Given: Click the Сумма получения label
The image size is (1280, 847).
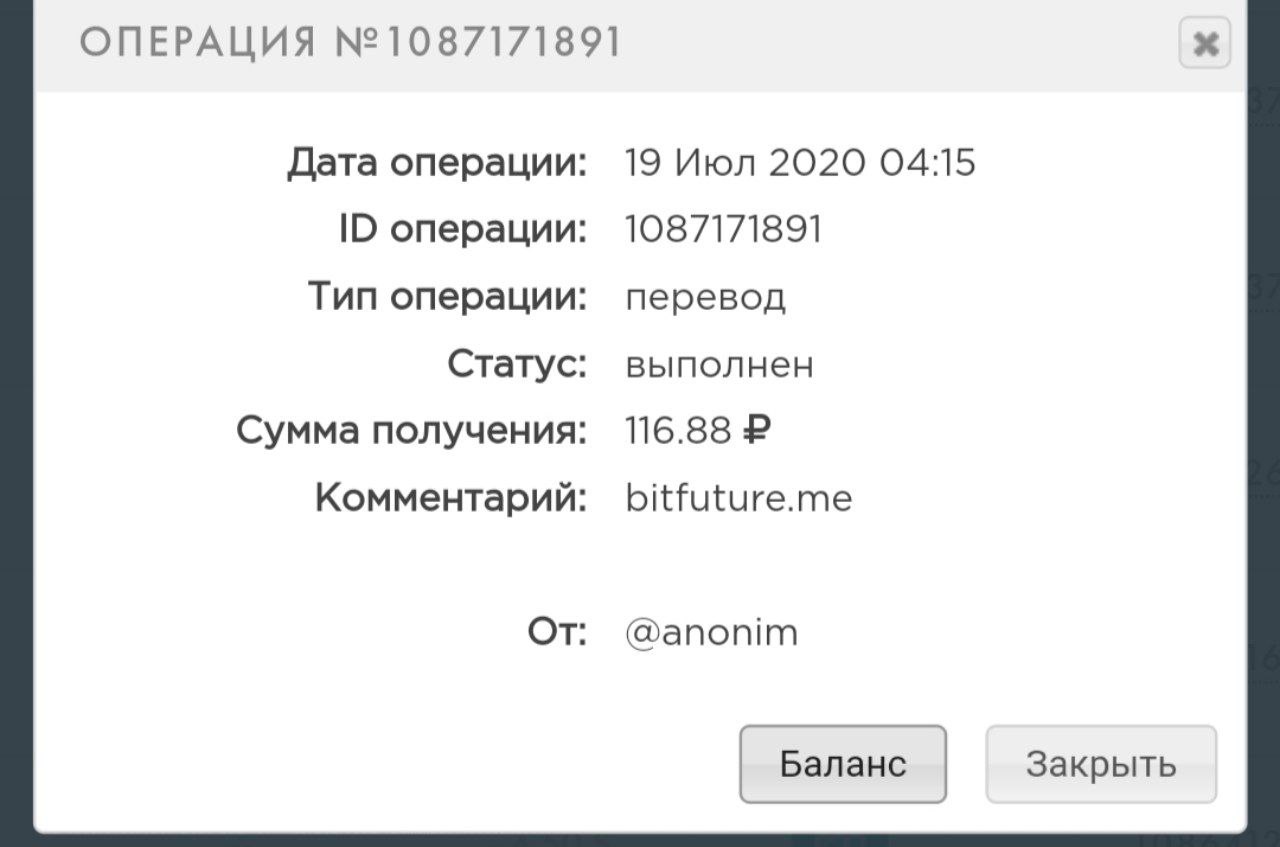Looking at the screenshot, I should click(x=411, y=431).
